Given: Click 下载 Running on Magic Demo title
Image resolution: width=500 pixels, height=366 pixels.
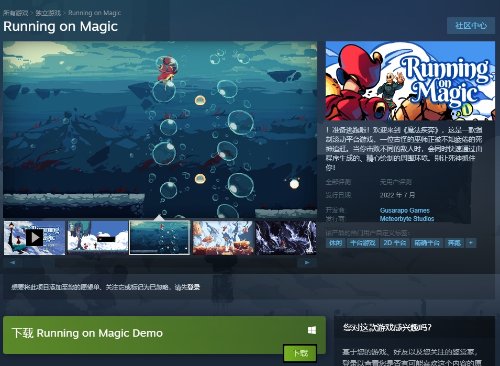Looking at the screenshot, I should pyautogui.click(x=87, y=333).
